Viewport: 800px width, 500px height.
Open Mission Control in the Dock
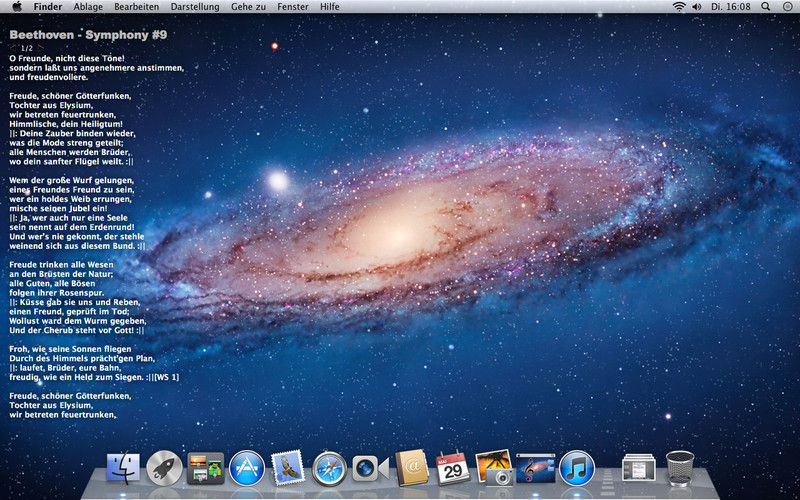point(206,468)
